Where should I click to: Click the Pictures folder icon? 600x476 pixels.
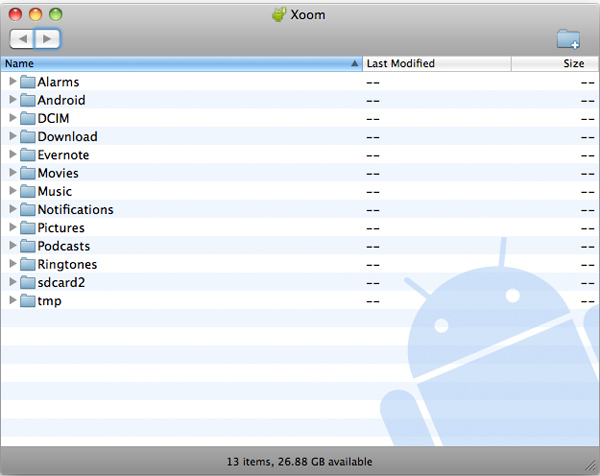[28, 228]
